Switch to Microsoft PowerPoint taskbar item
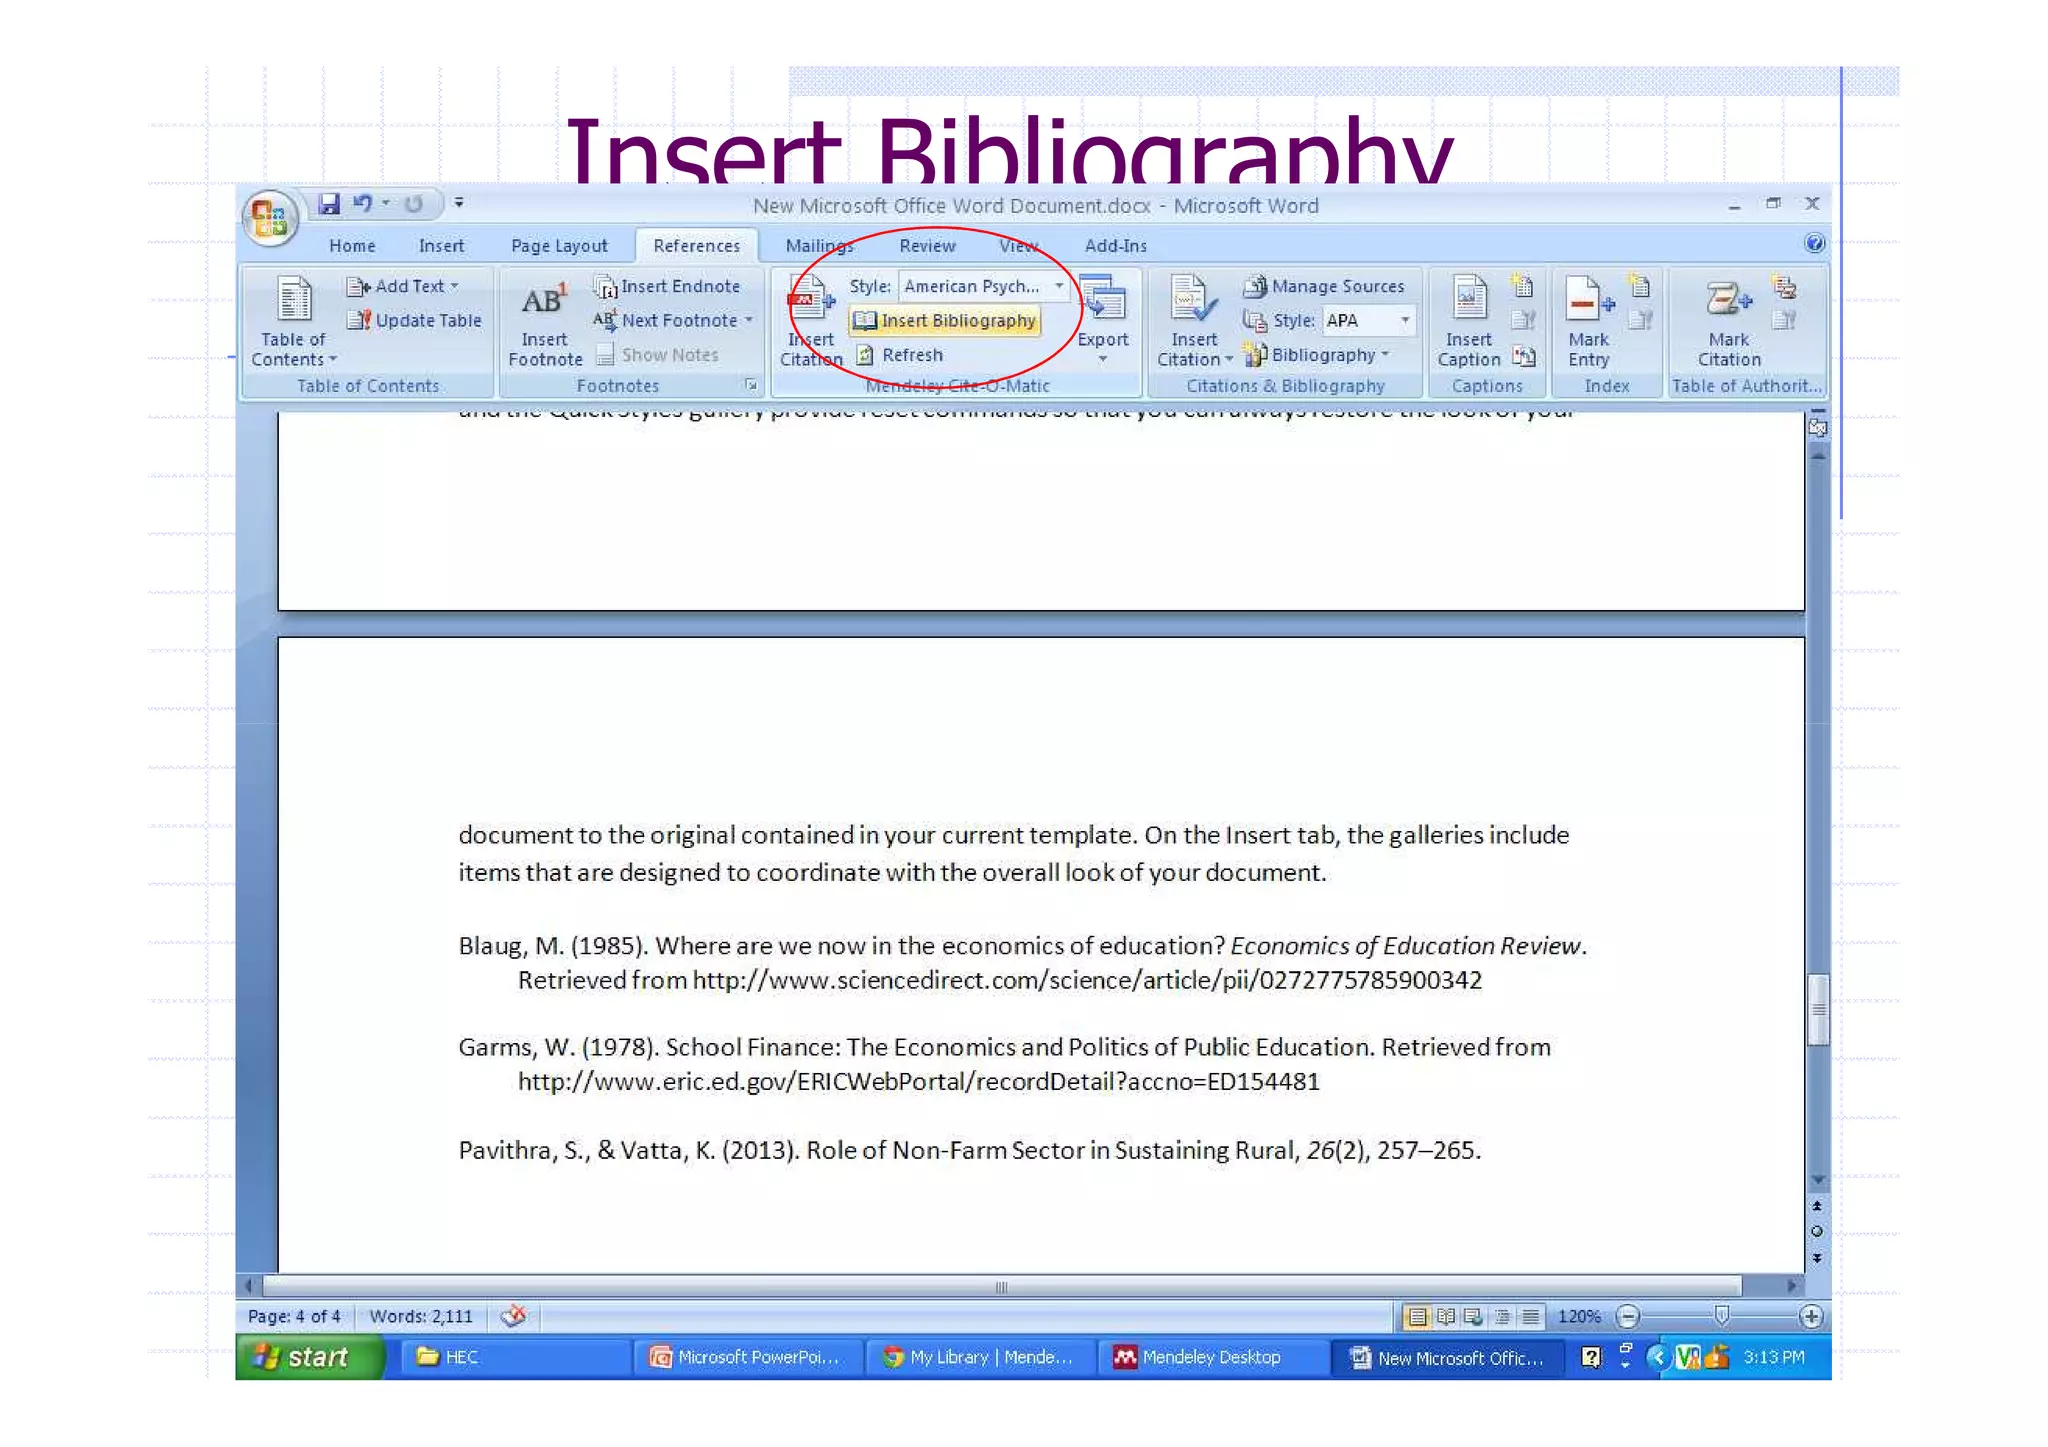 click(x=748, y=1357)
